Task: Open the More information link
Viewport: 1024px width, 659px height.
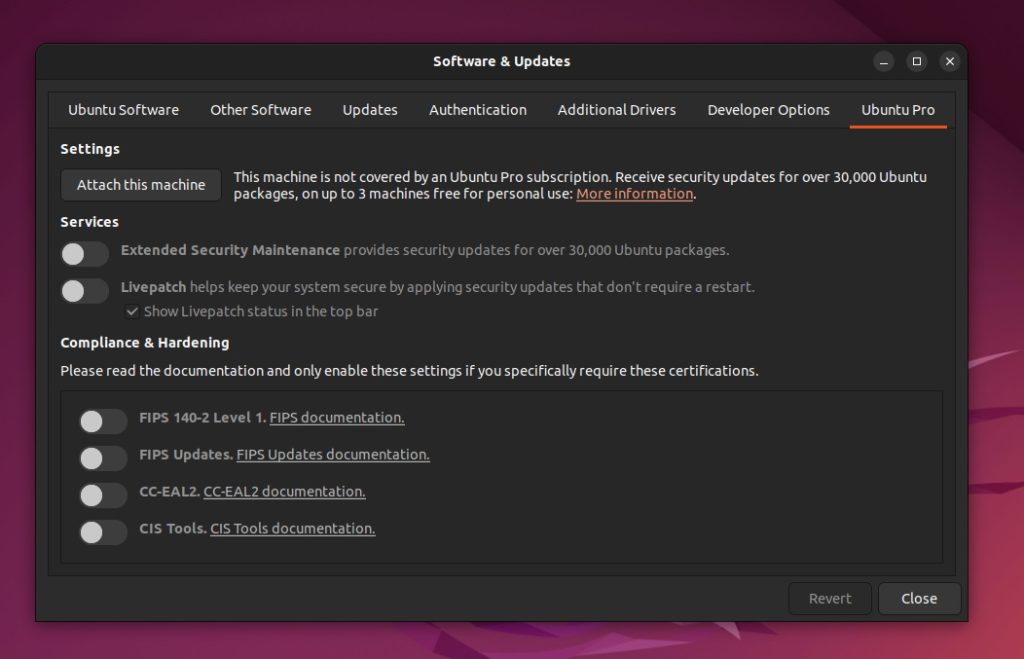Action: click(x=634, y=194)
